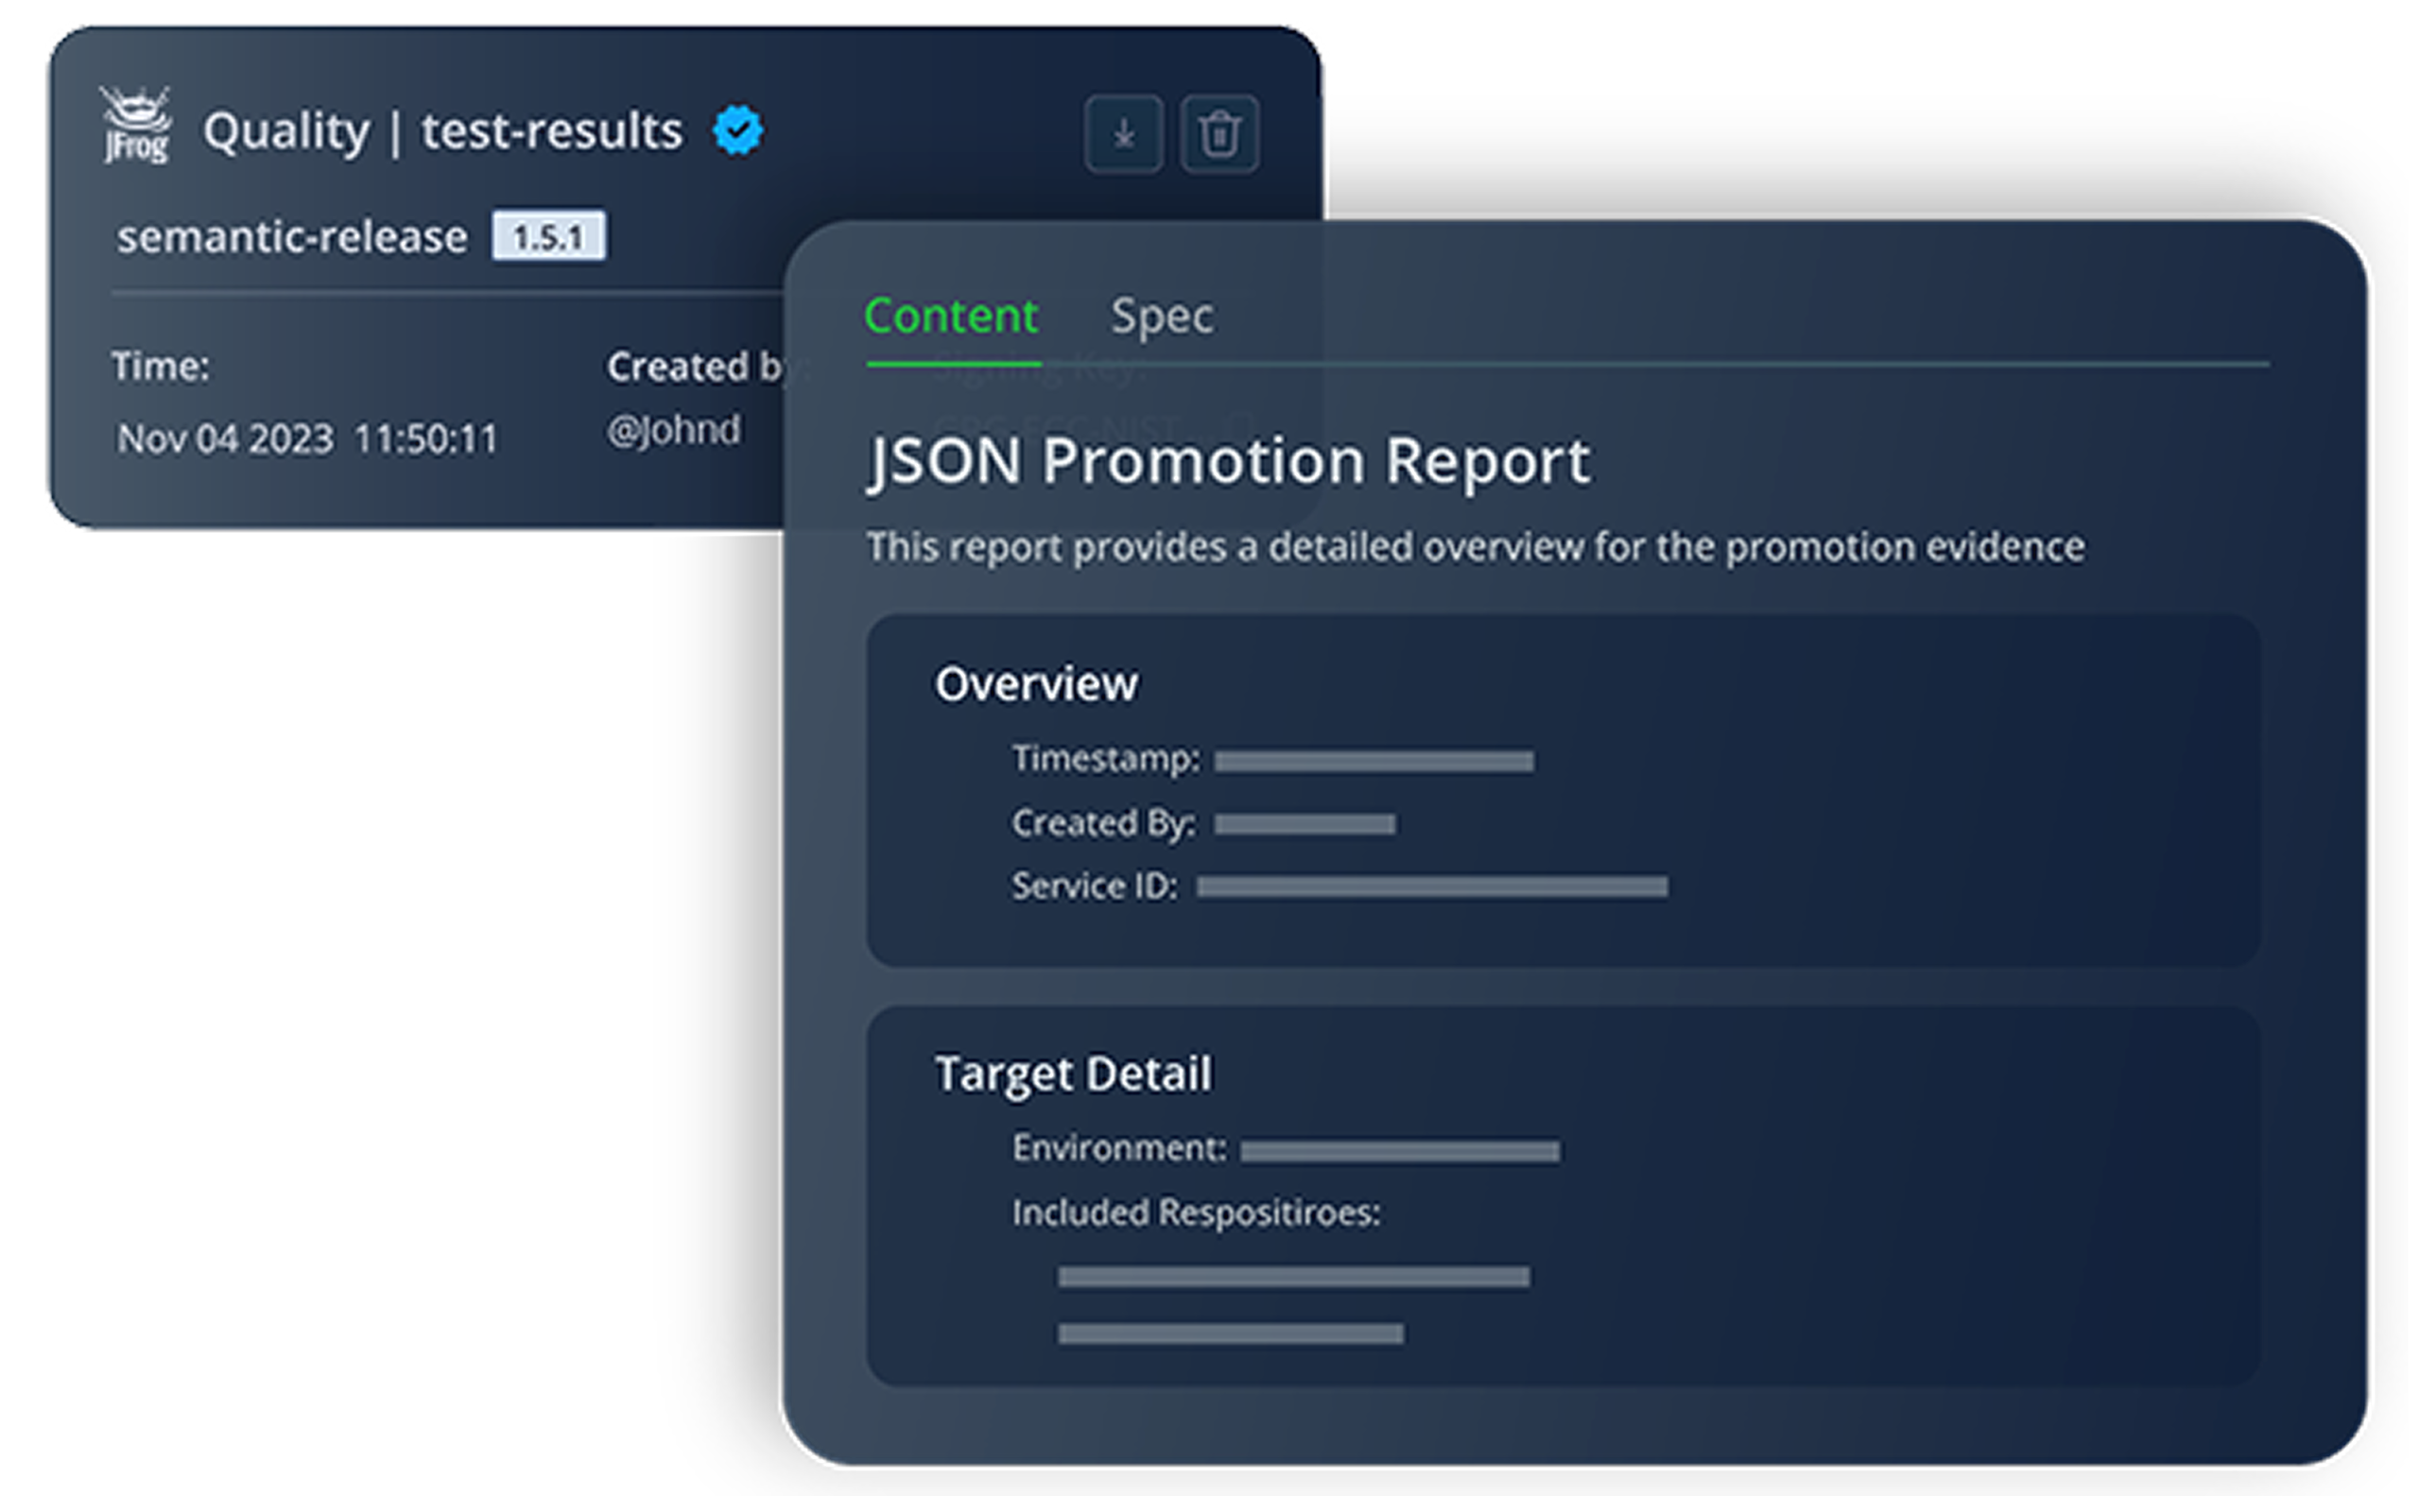Expand the Overview section
This screenshot has width=2420, height=1512.
(x=1036, y=685)
